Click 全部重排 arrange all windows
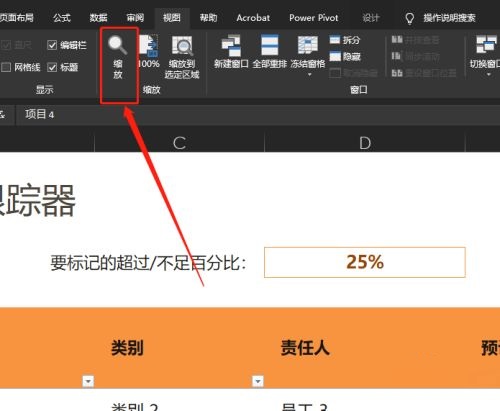 (269, 52)
